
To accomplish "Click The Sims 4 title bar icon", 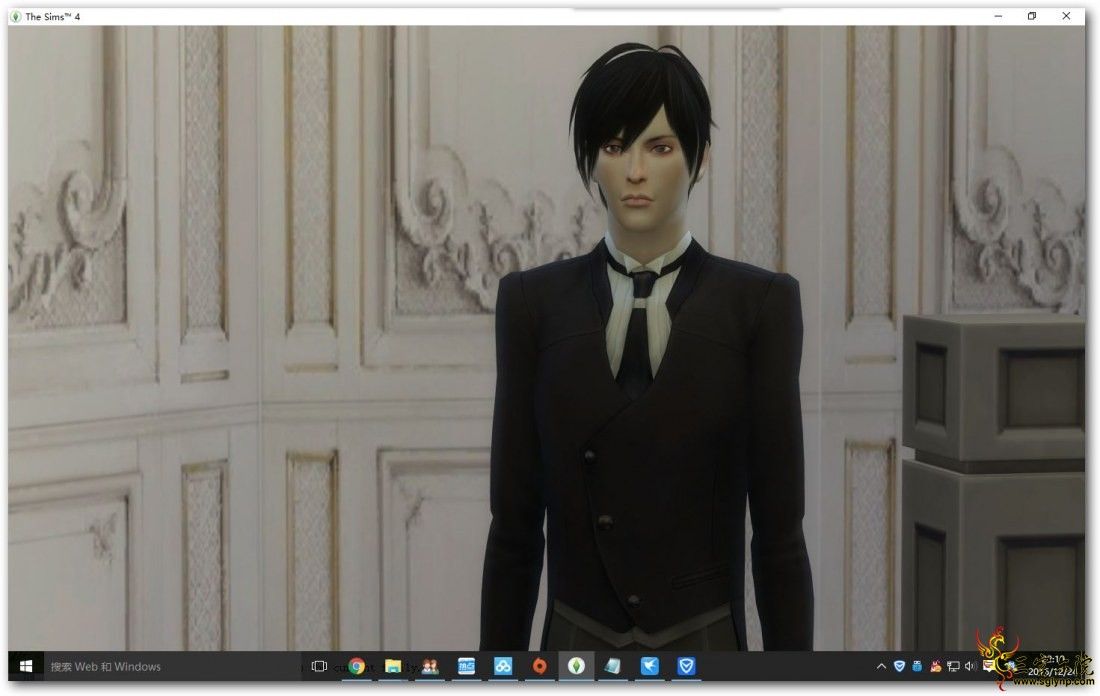I will point(15,16).
